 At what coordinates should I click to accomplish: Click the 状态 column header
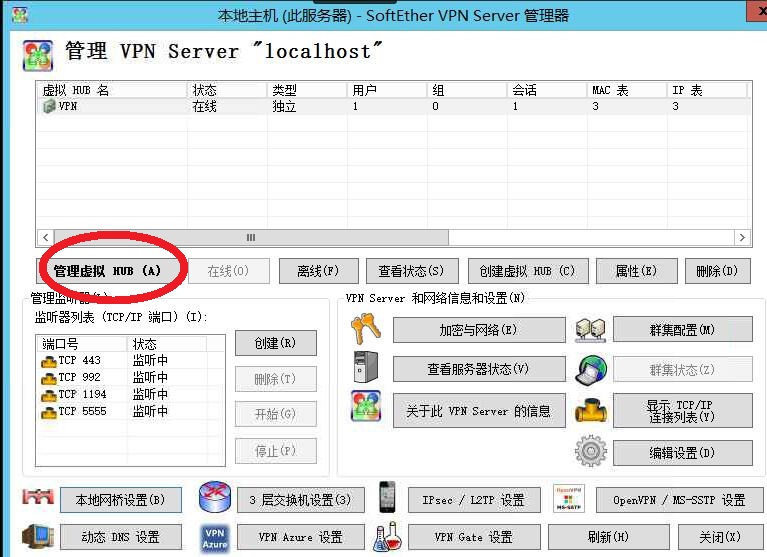point(227,90)
